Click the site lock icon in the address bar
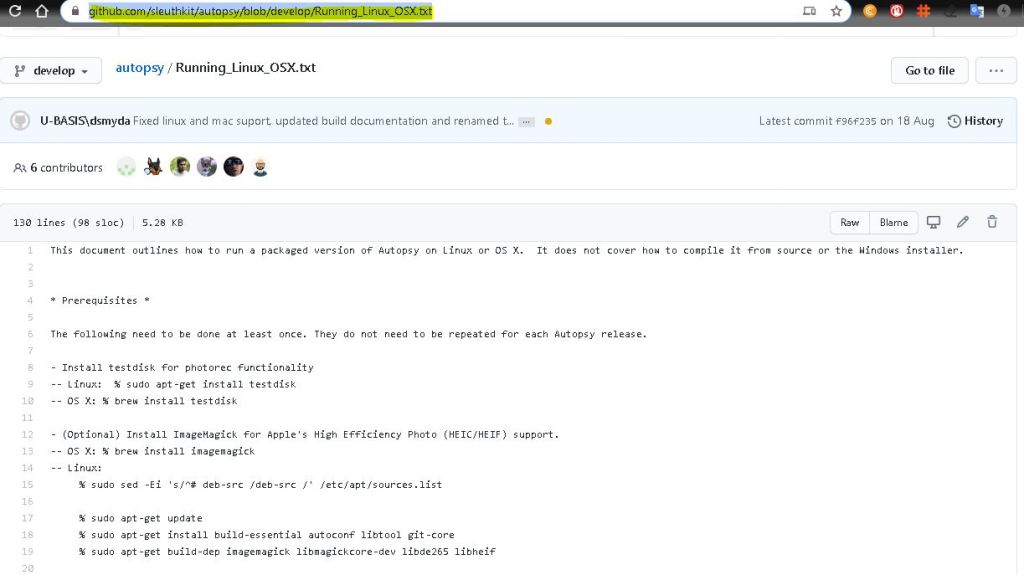The height and width of the screenshot is (575, 1024). [75, 11]
